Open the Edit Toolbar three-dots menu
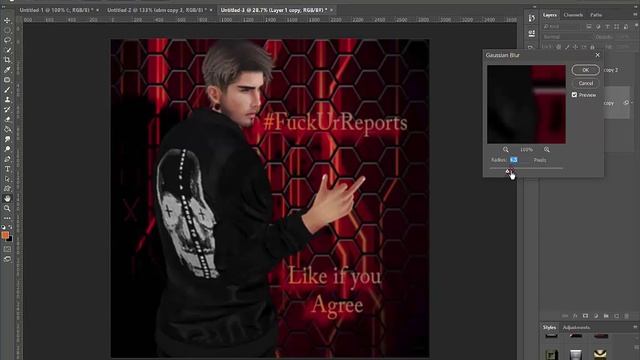 click(7, 218)
